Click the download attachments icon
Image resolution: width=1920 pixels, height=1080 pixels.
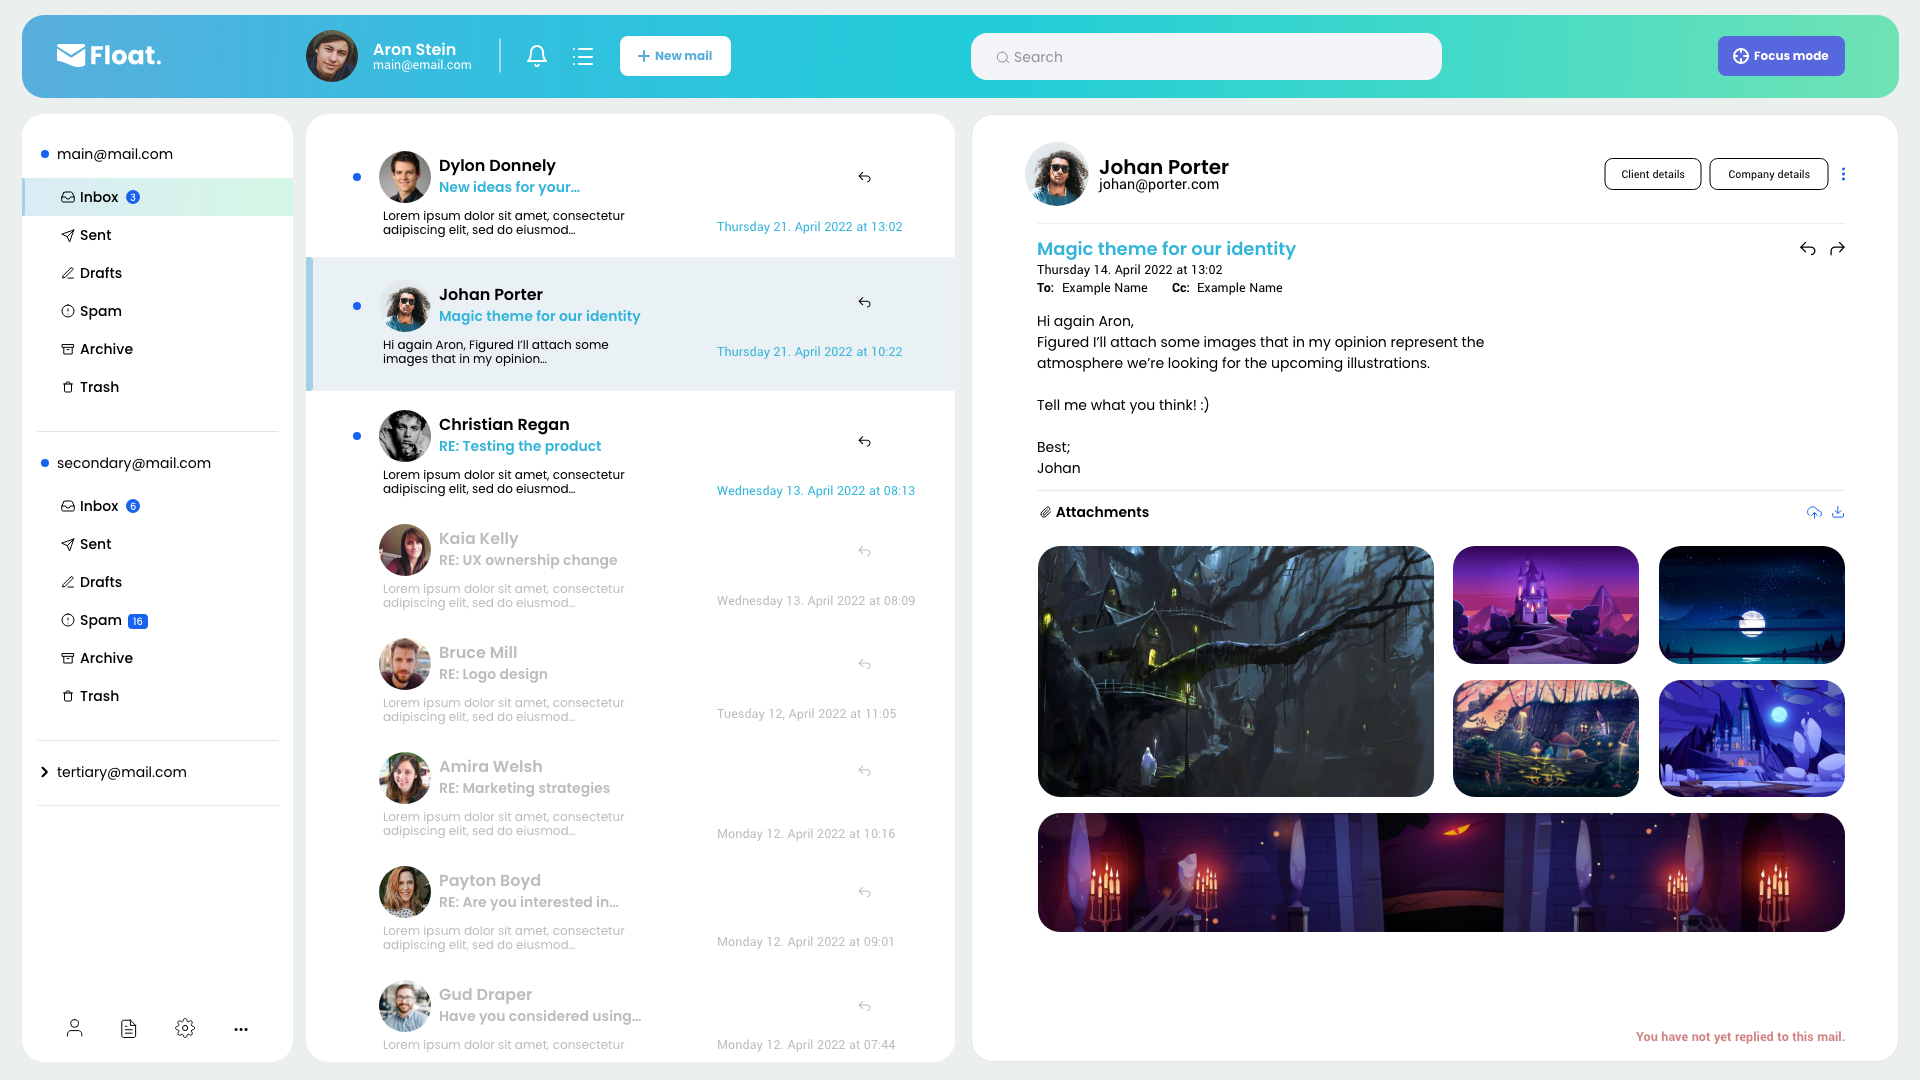point(1838,512)
